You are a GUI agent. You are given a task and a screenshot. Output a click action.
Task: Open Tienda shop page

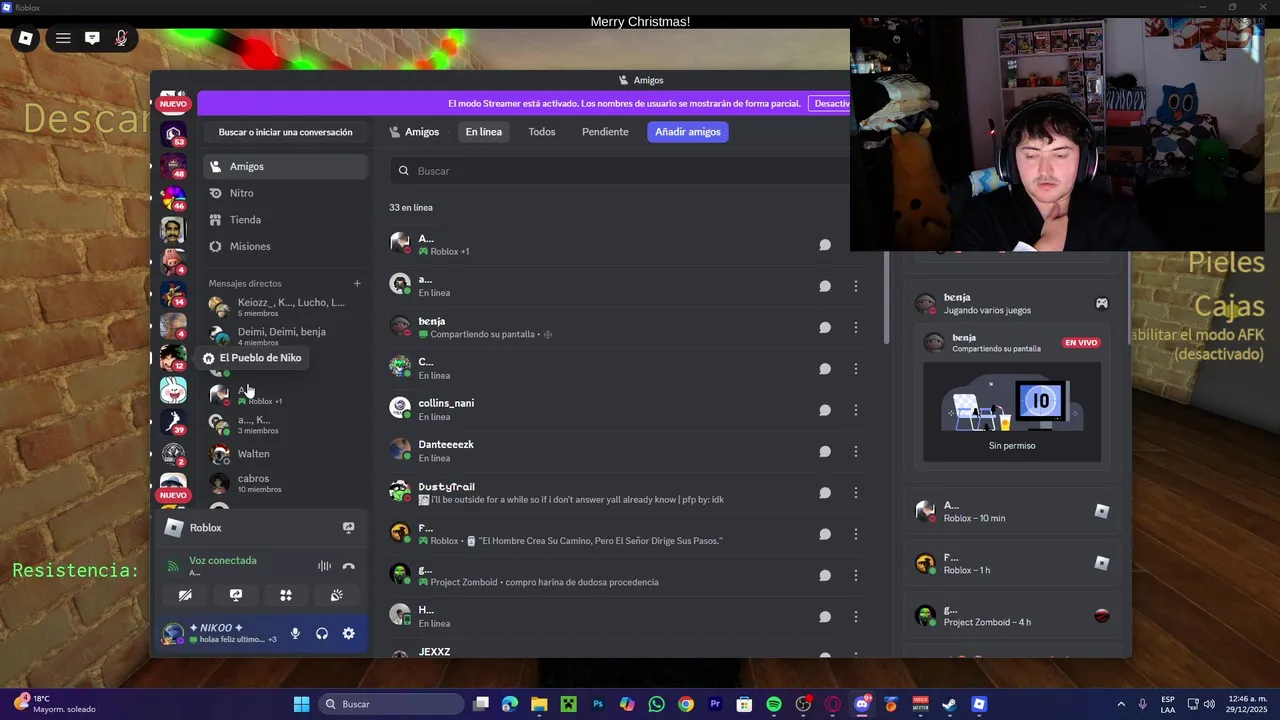click(x=285, y=220)
